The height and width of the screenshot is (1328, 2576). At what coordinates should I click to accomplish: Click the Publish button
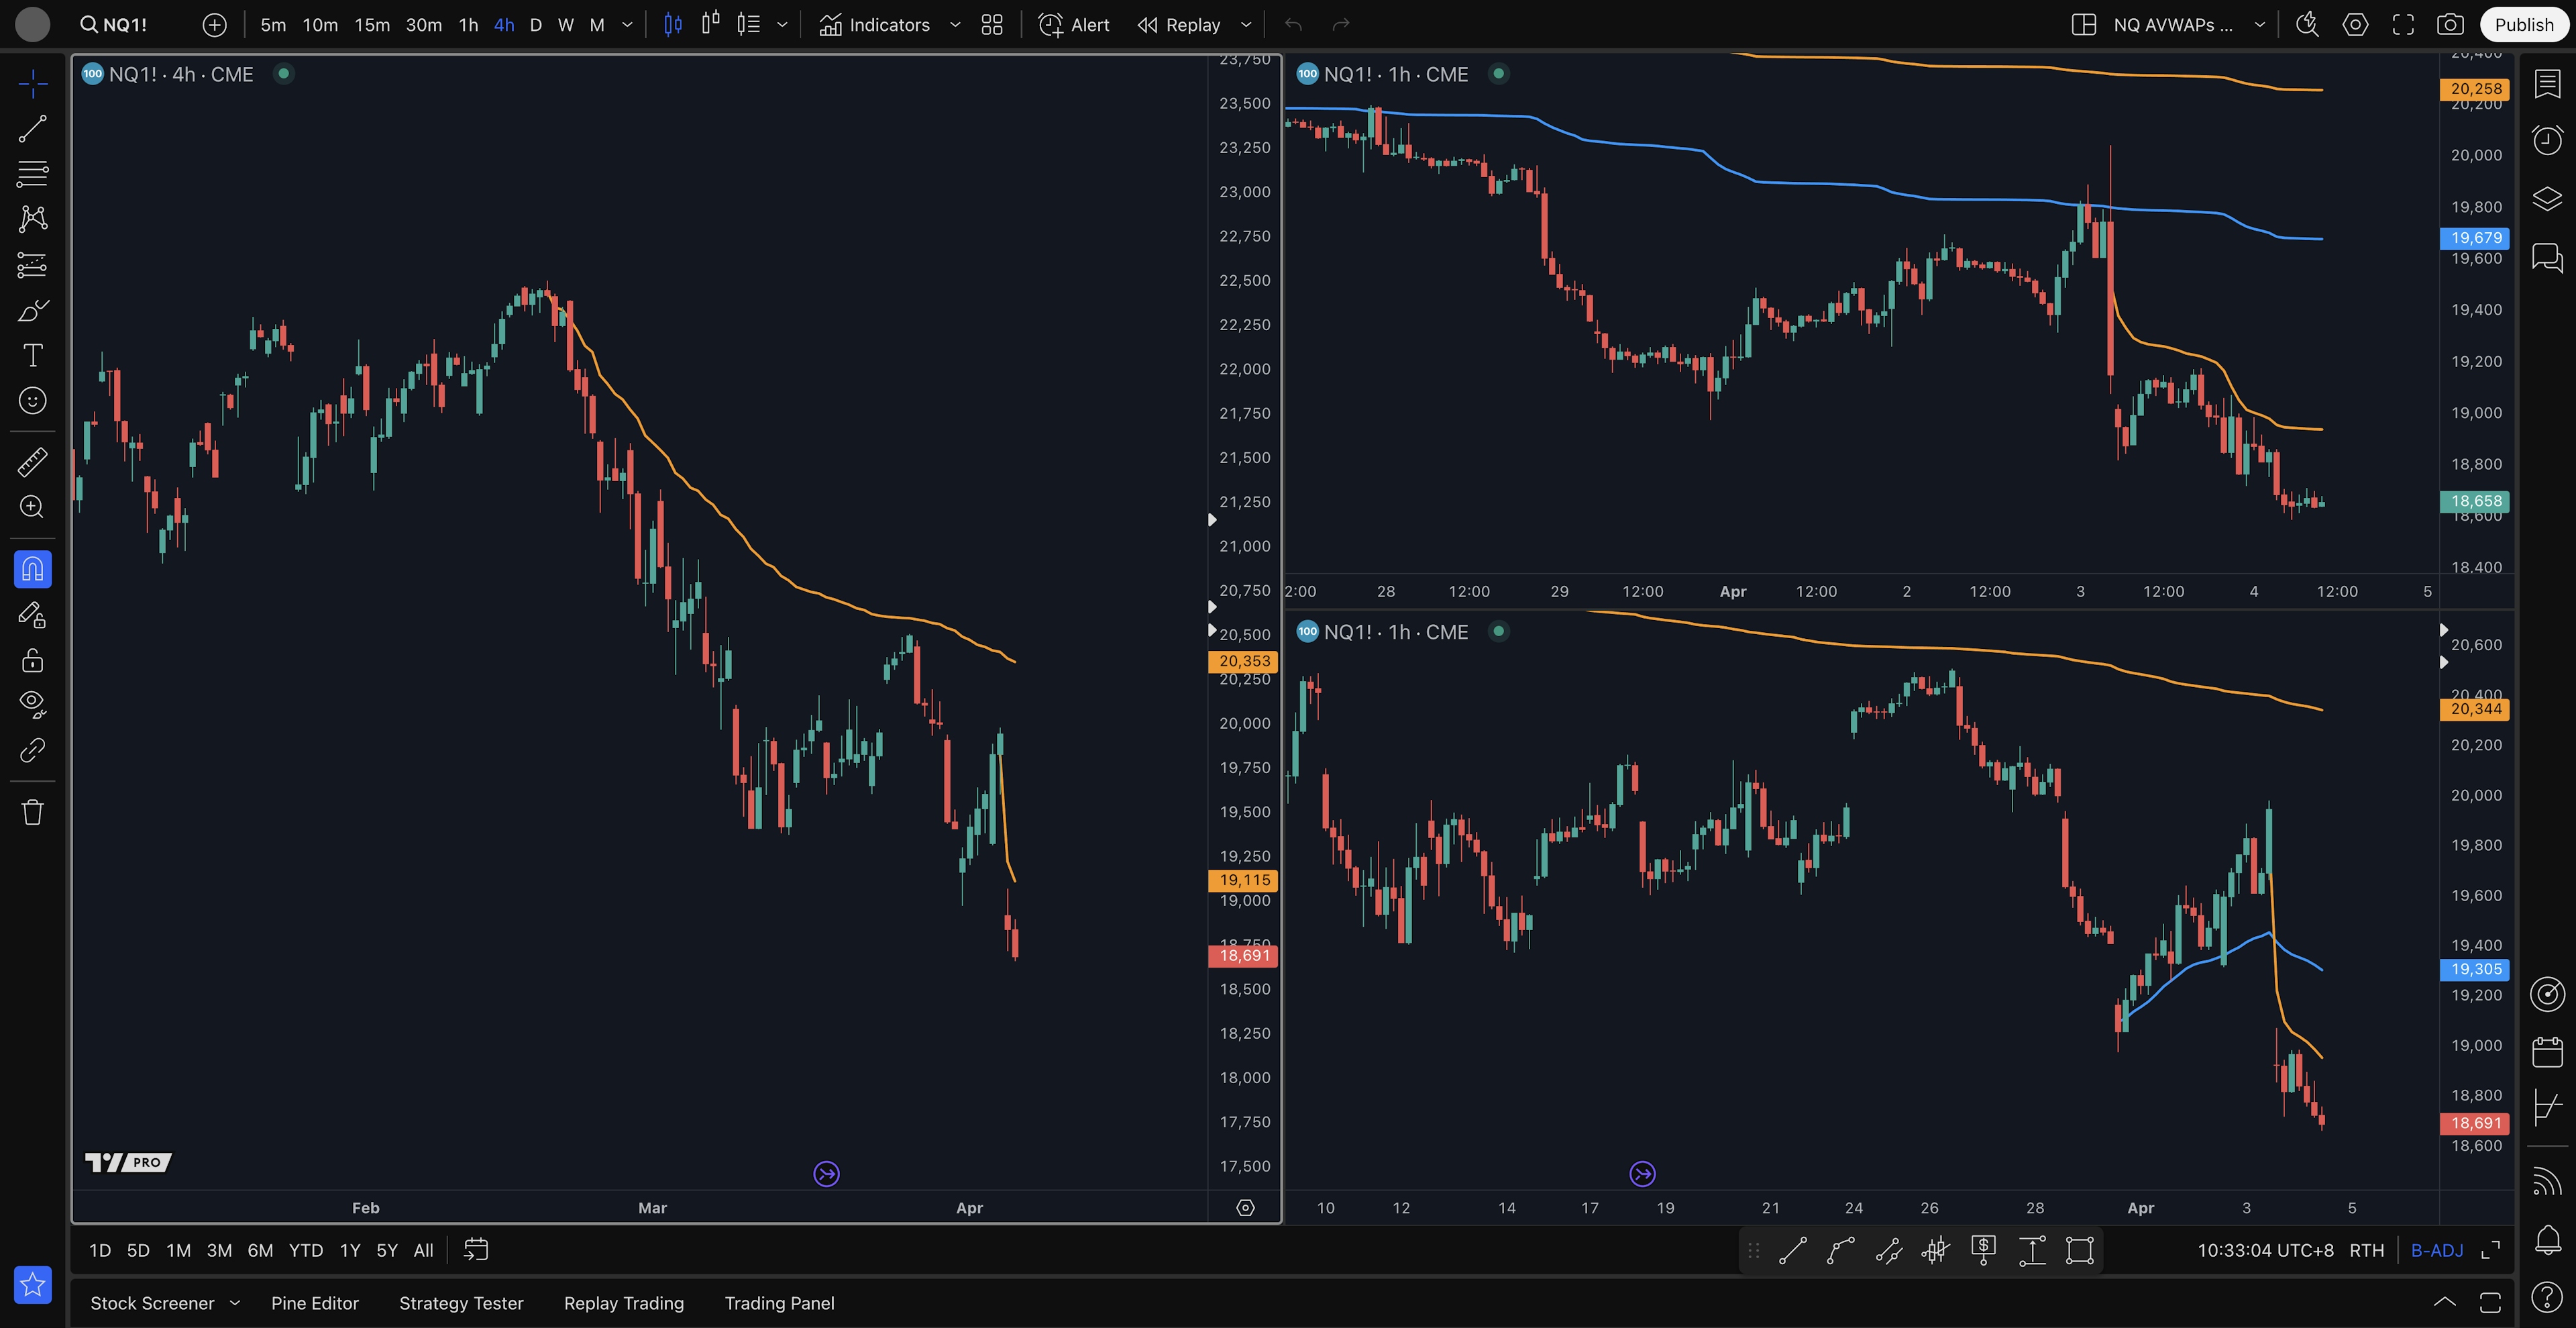2523,24
